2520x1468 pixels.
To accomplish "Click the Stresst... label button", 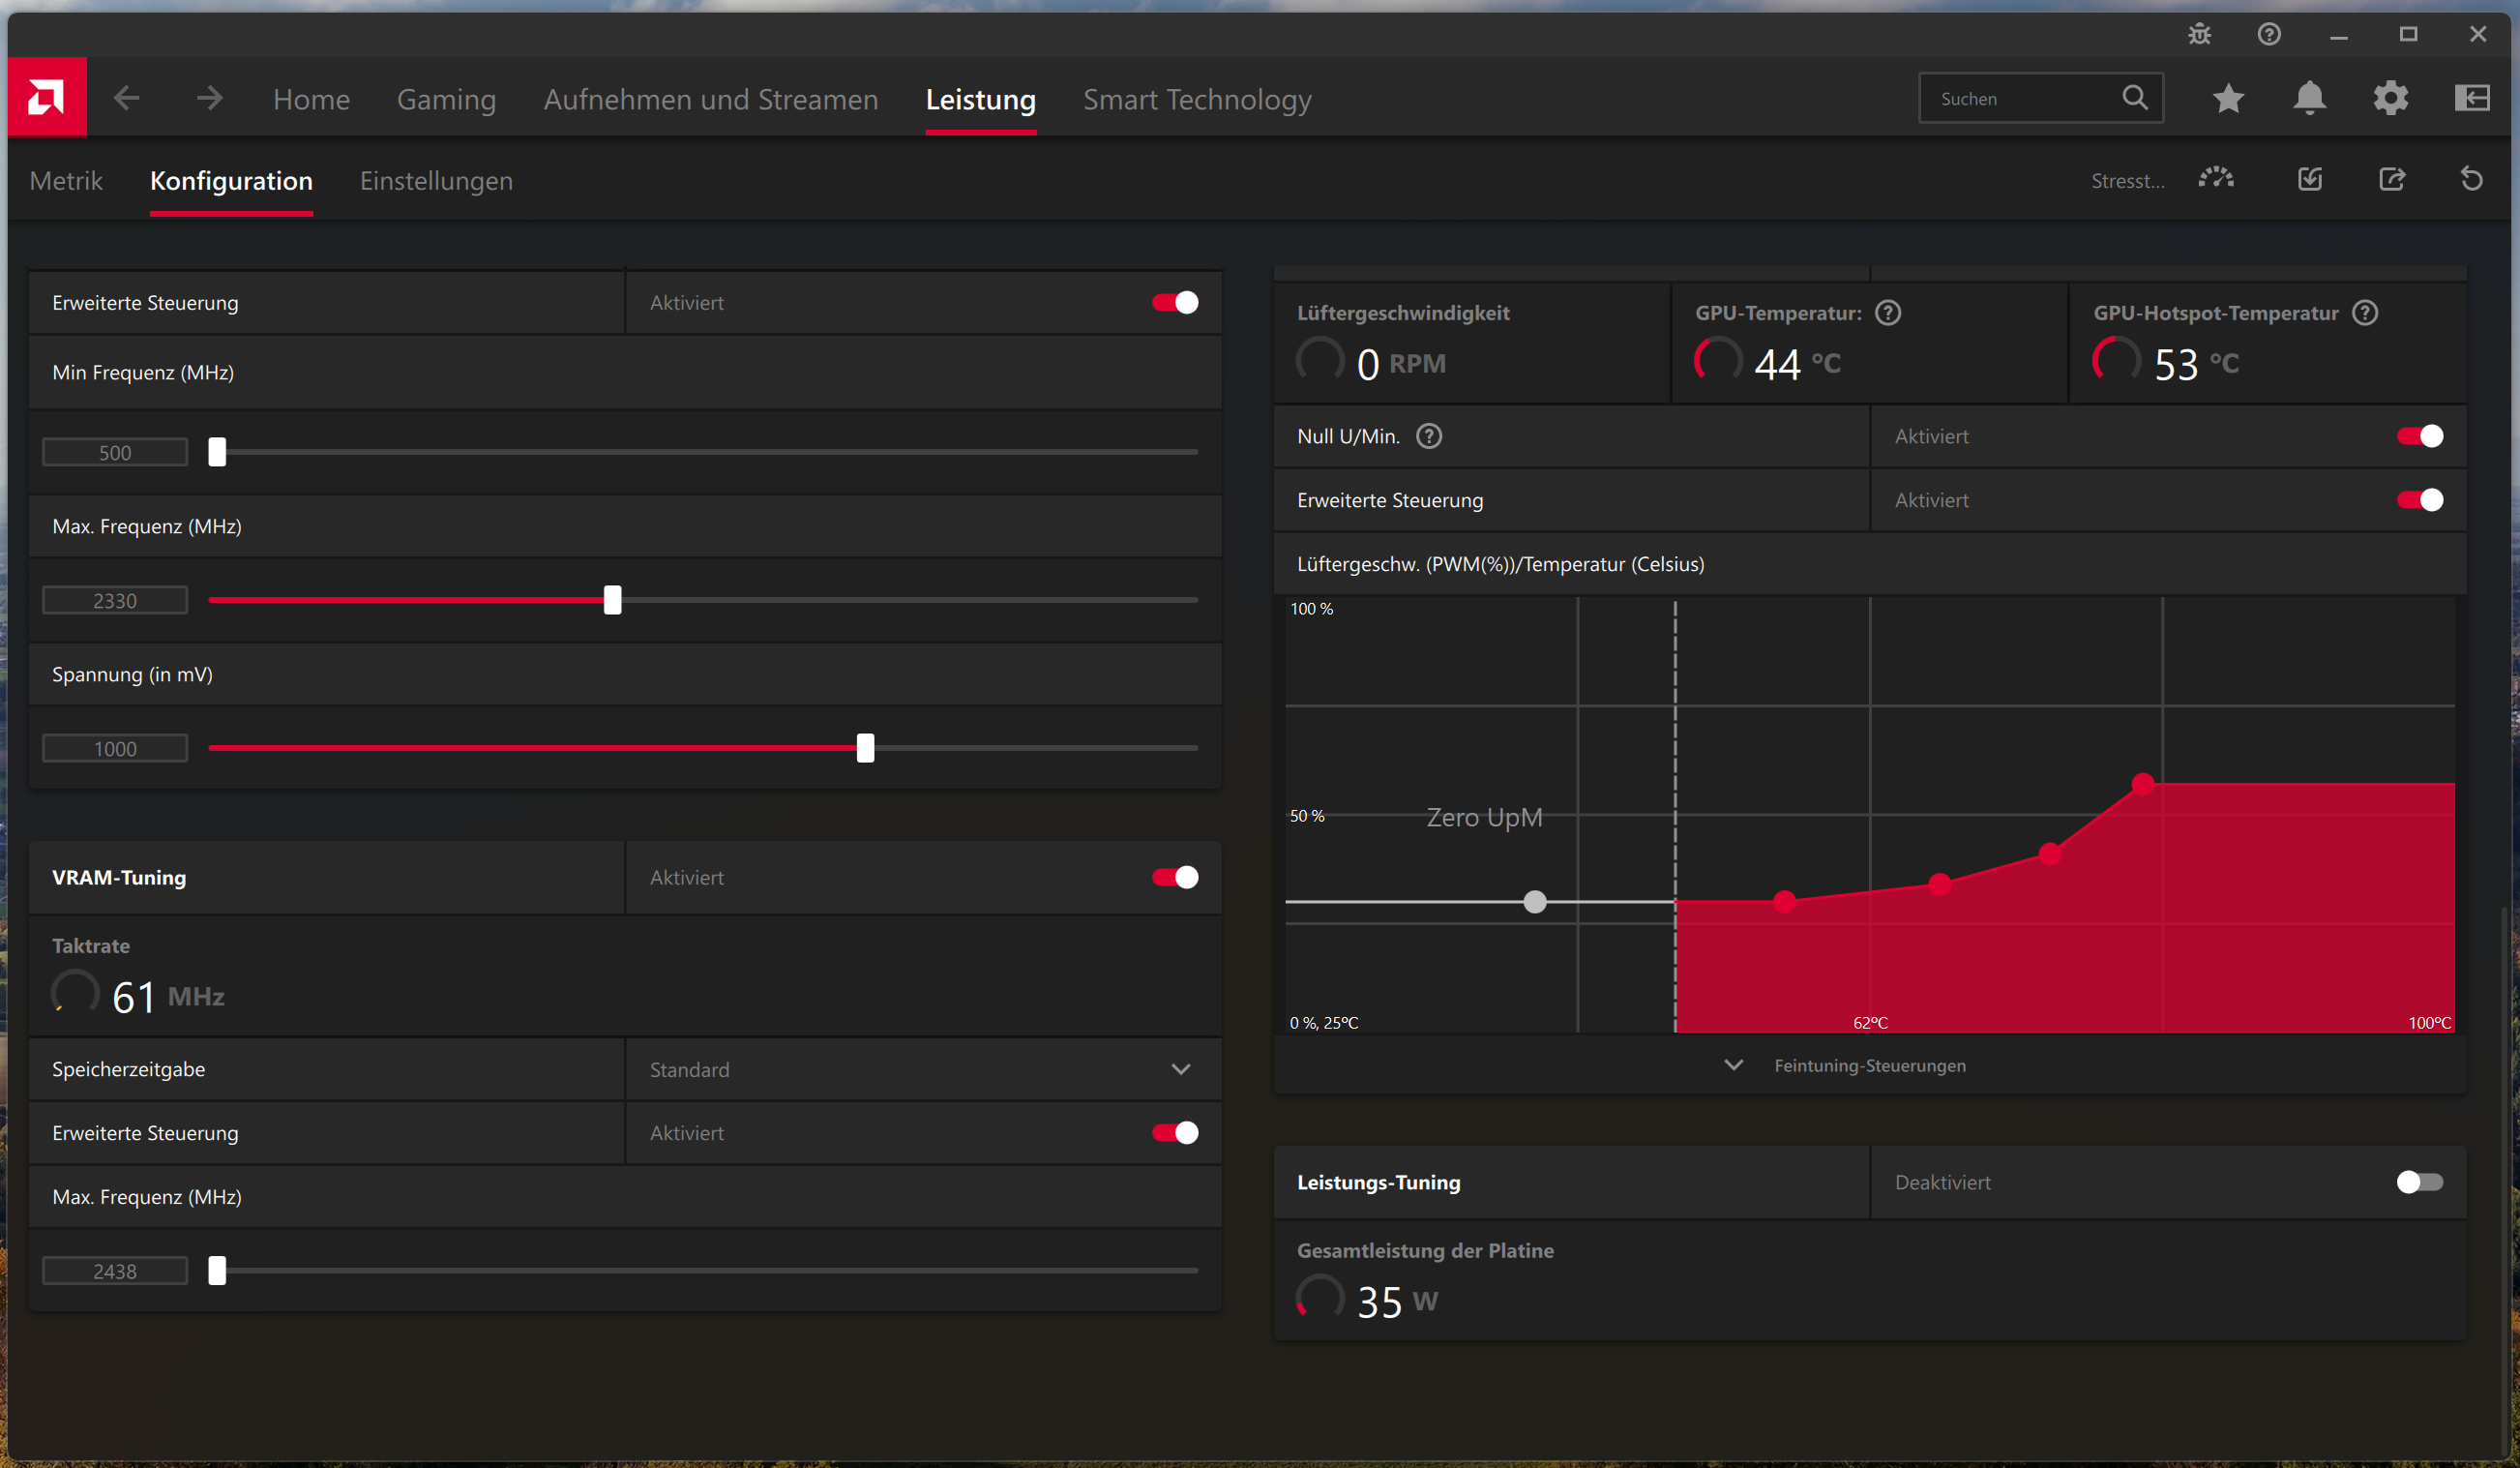I will [x=2127, y=181].
